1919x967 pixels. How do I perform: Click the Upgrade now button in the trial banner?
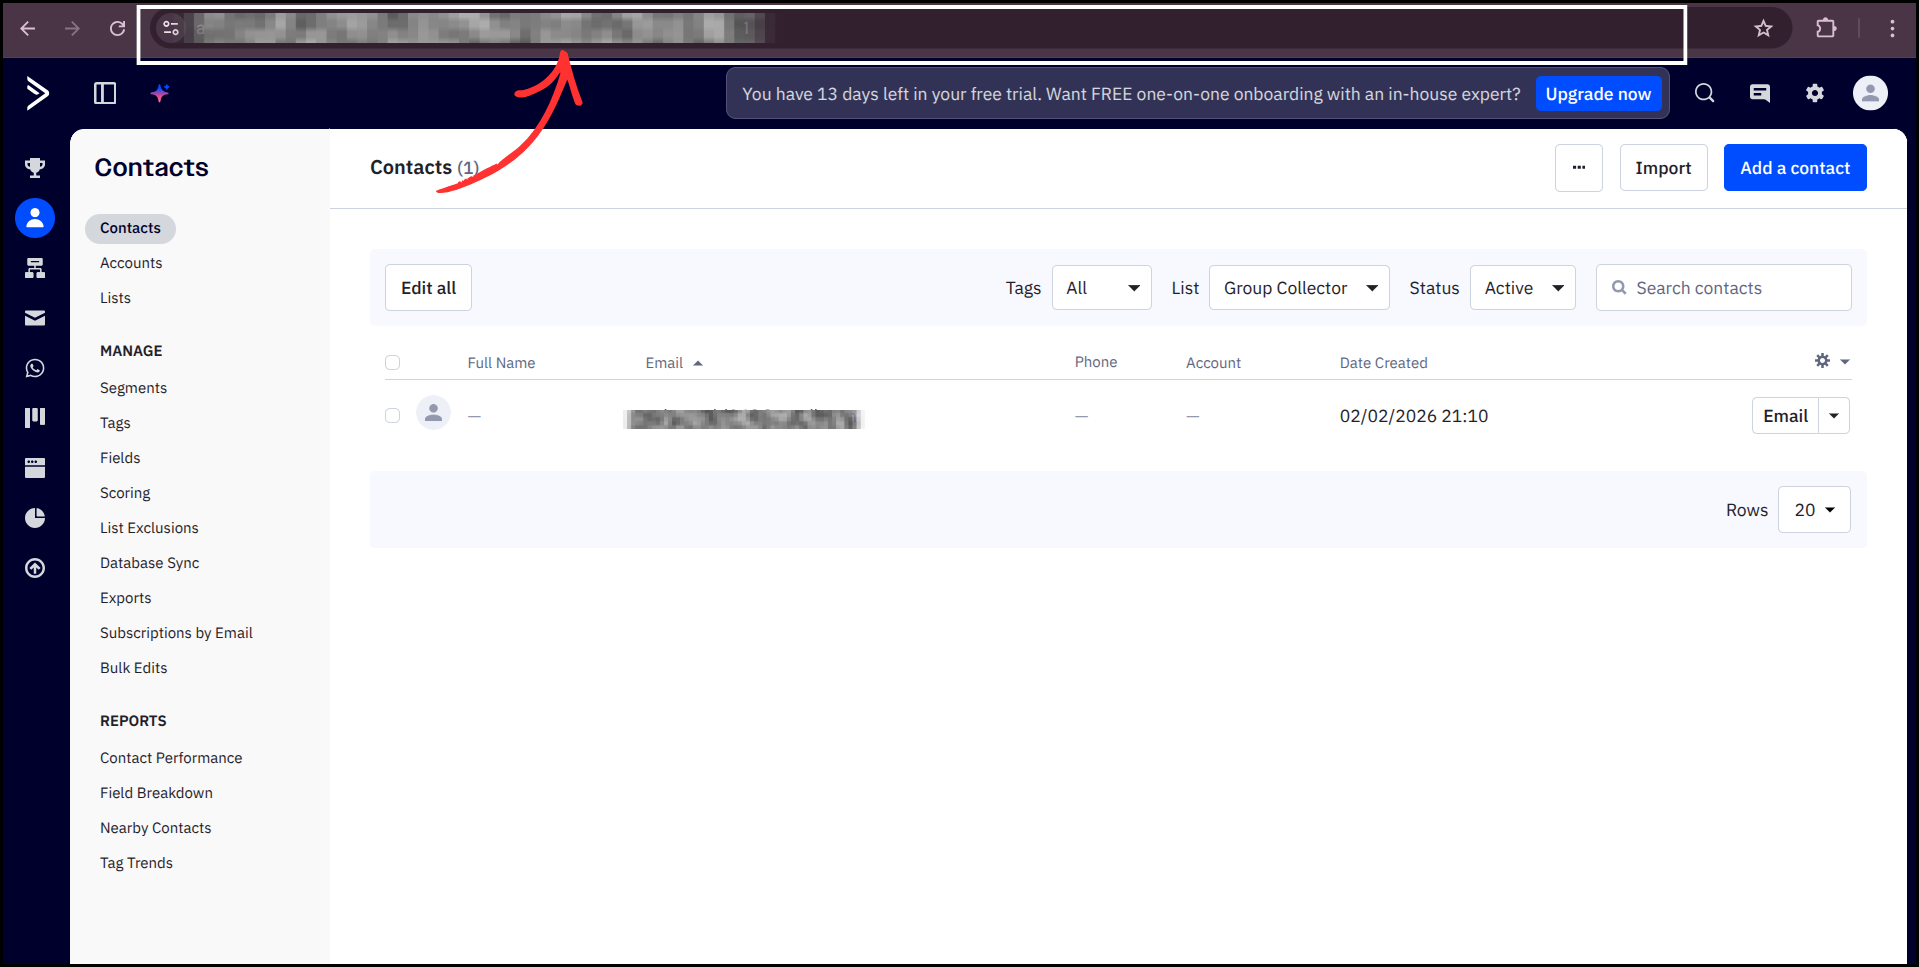(x=1597, y=93)
